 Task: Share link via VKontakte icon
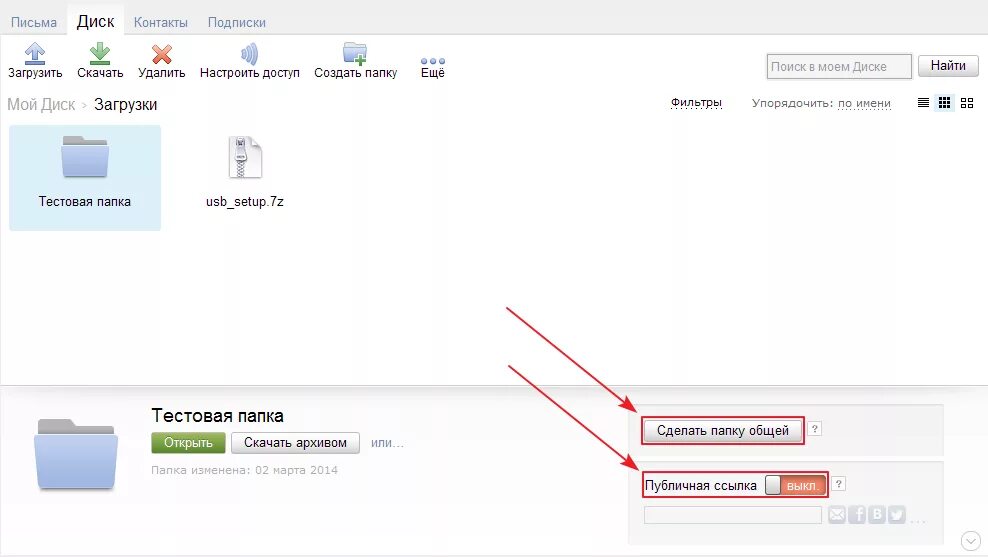877,515
